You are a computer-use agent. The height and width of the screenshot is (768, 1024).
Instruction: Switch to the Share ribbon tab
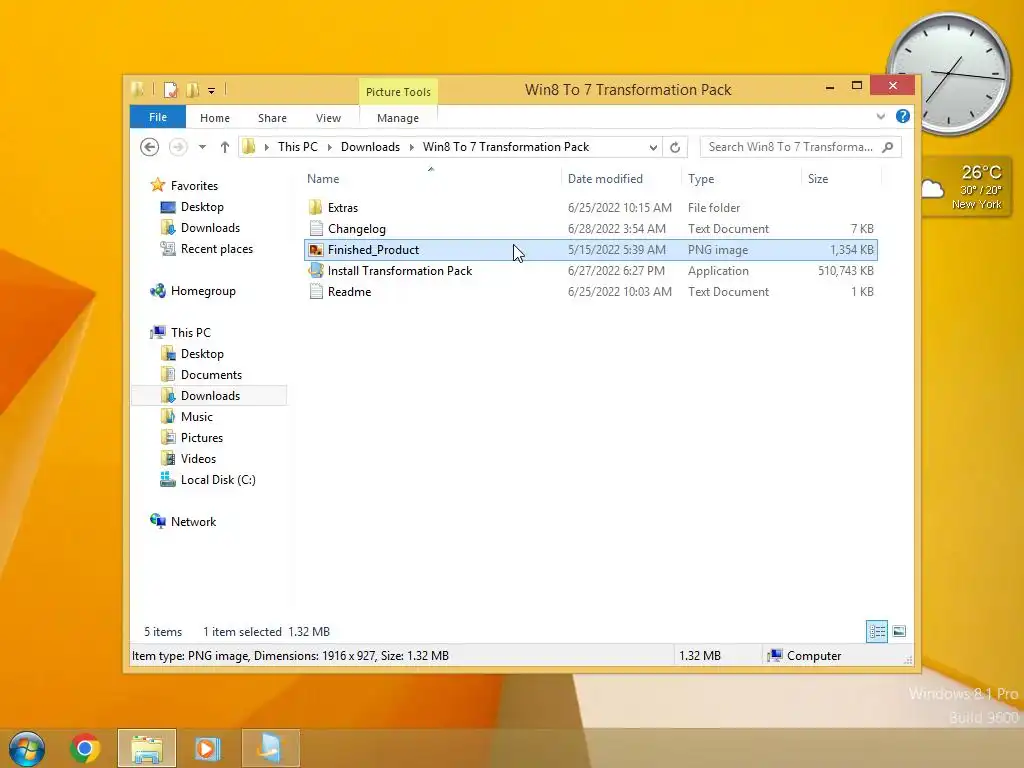272,118
